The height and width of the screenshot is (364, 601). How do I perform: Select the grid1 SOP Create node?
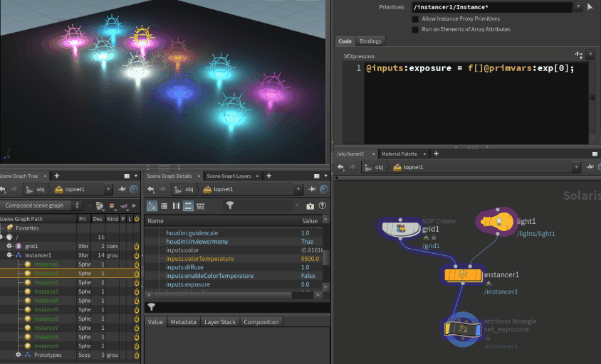pos(401,229)
